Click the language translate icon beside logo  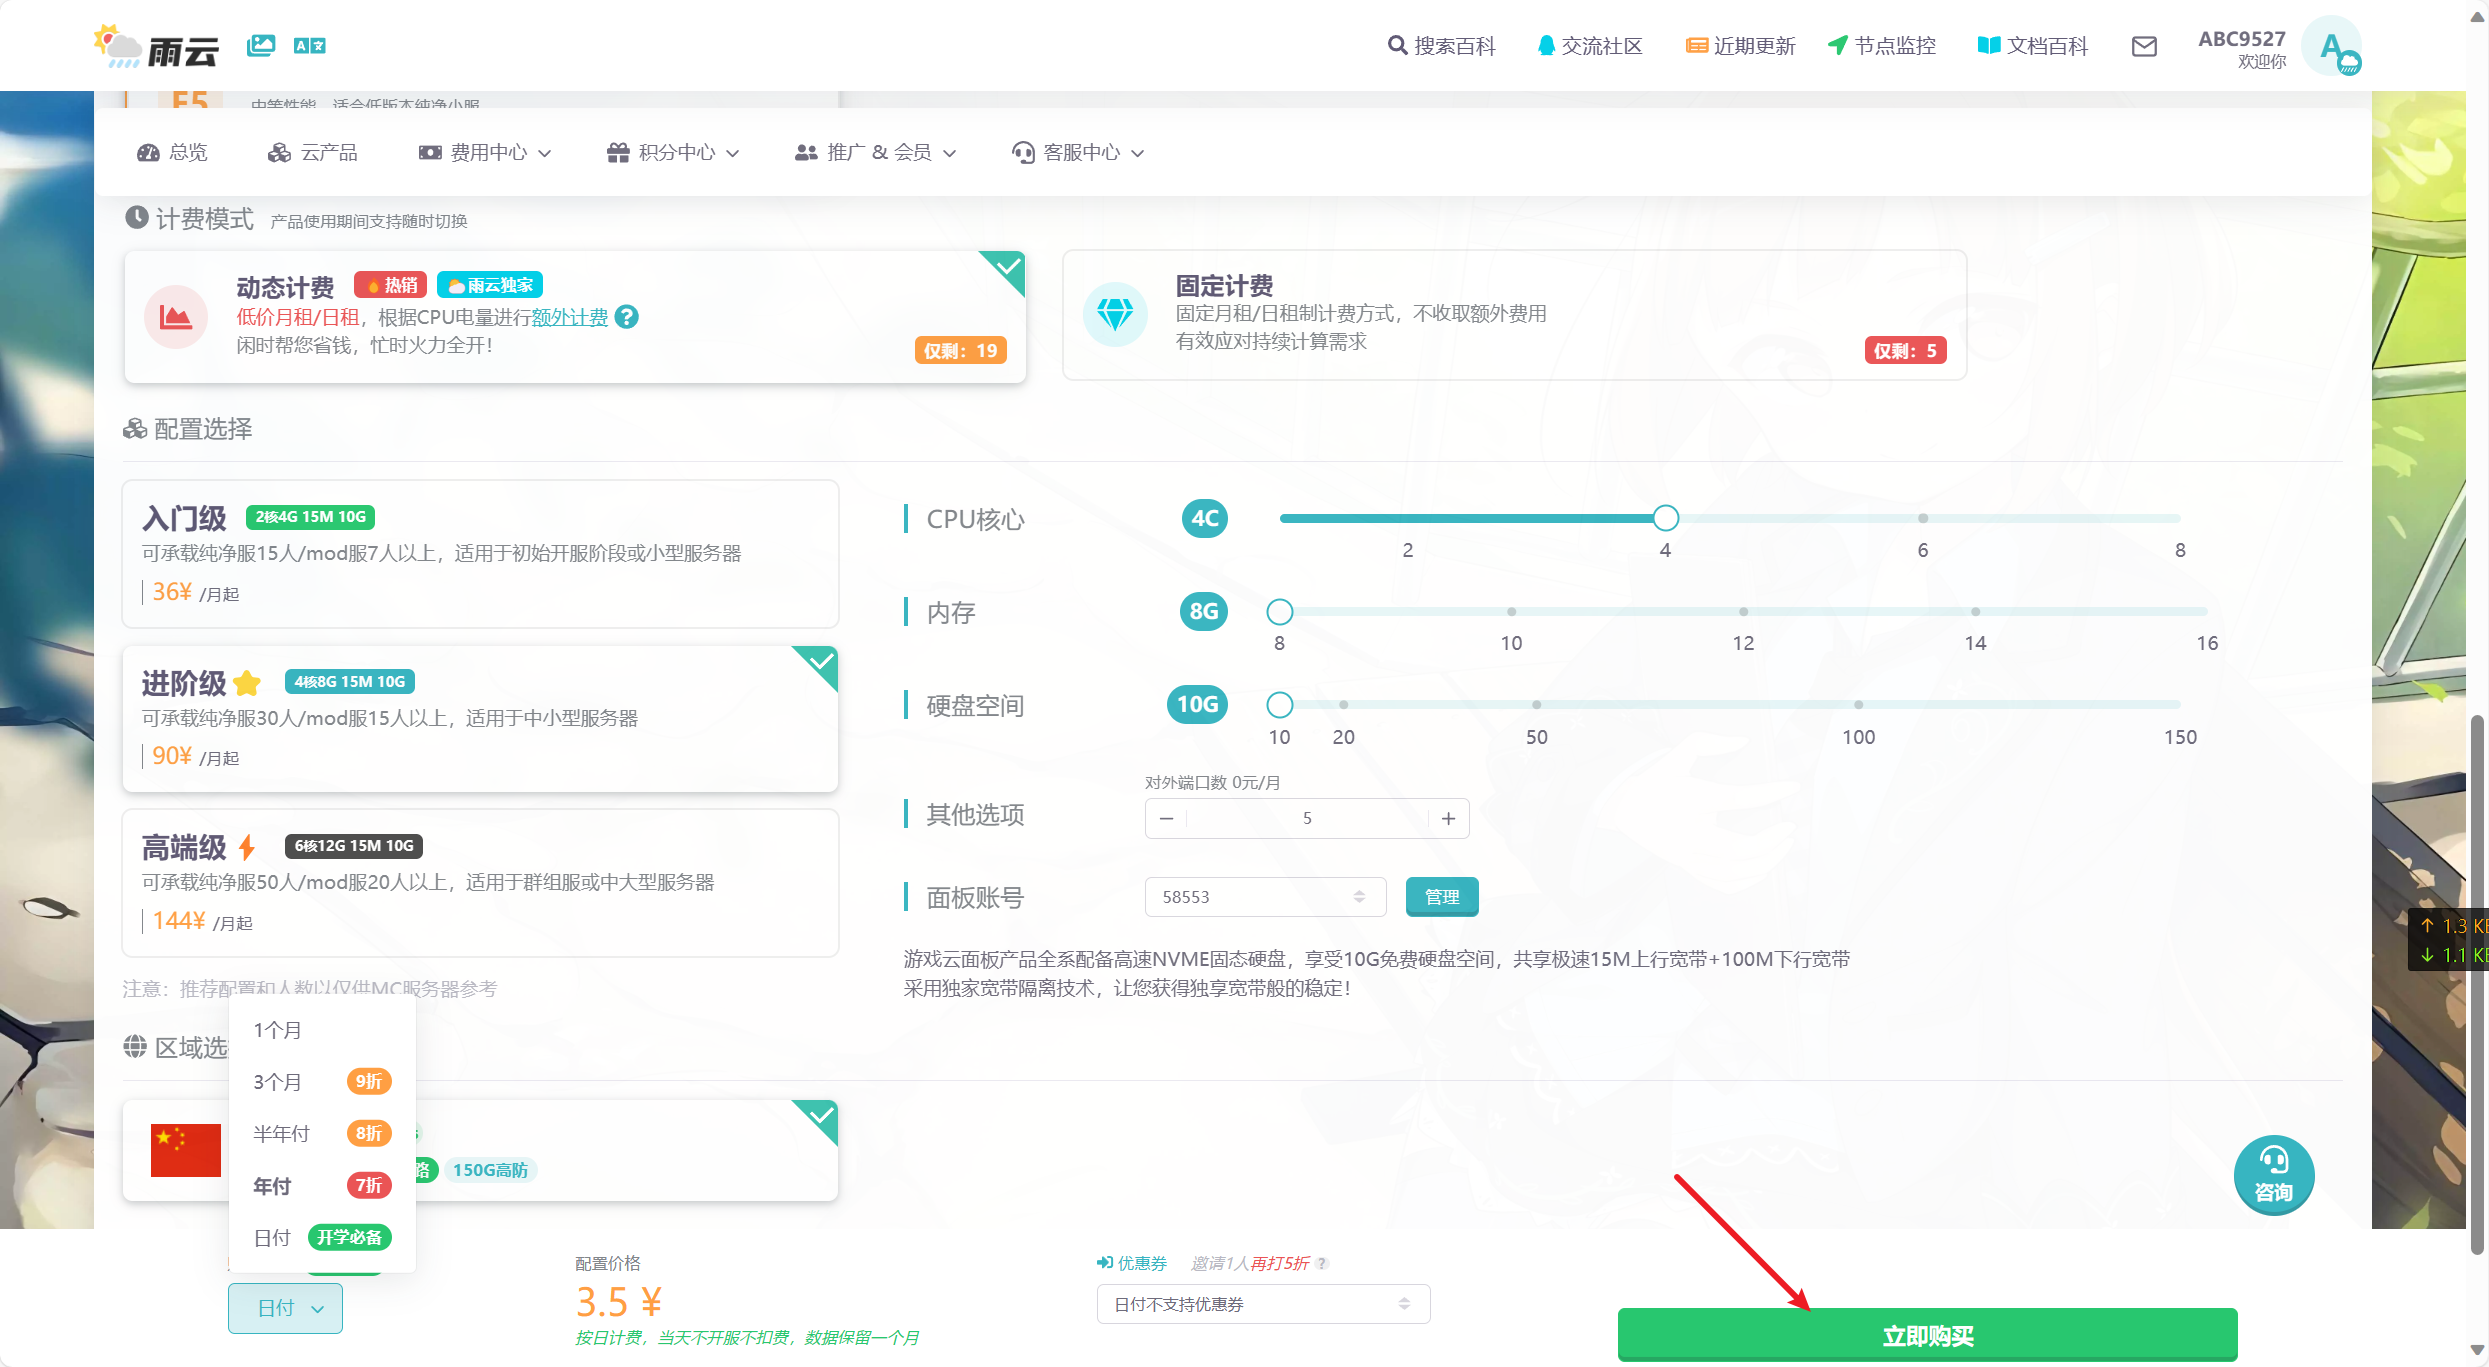click(x=309, y=45)
